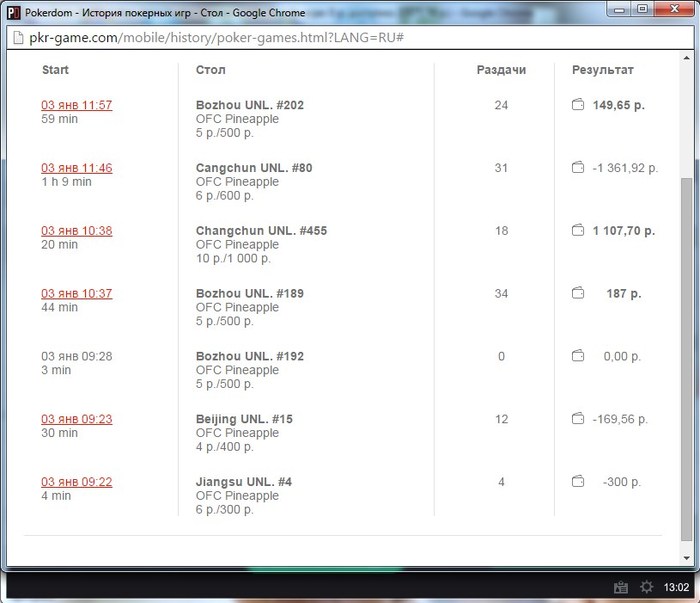The height and width of the screenshot is (603, 700).
Task: Click result value 187 p.
Action: click(624, 294)
